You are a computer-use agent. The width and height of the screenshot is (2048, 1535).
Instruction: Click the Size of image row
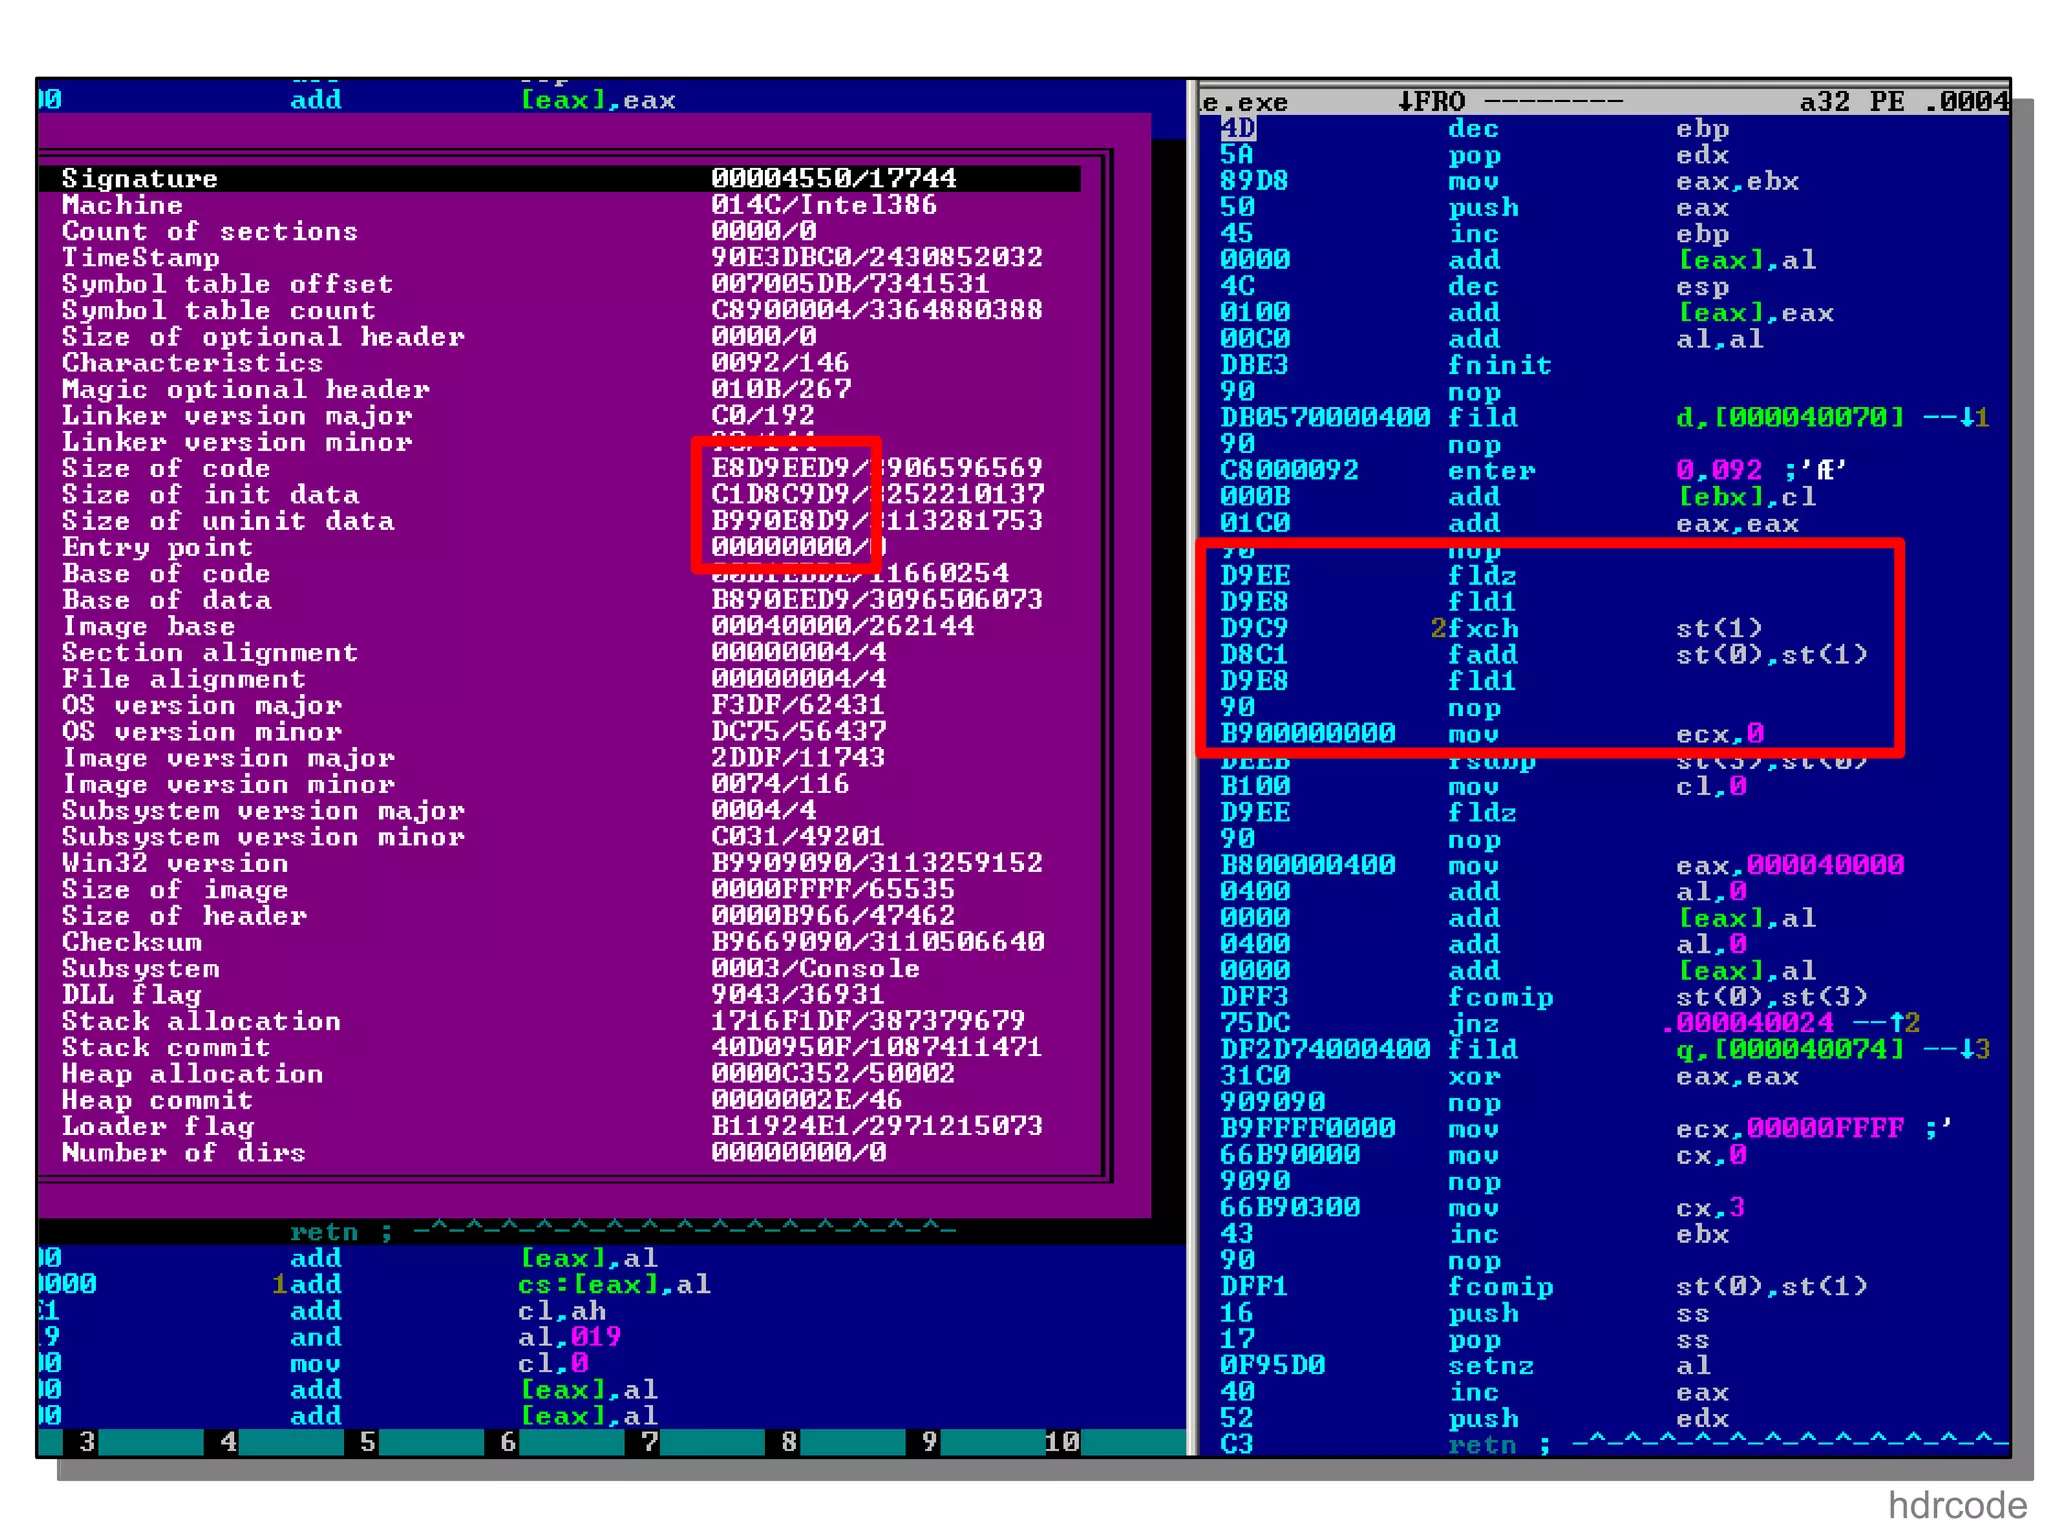click(560, 889)
